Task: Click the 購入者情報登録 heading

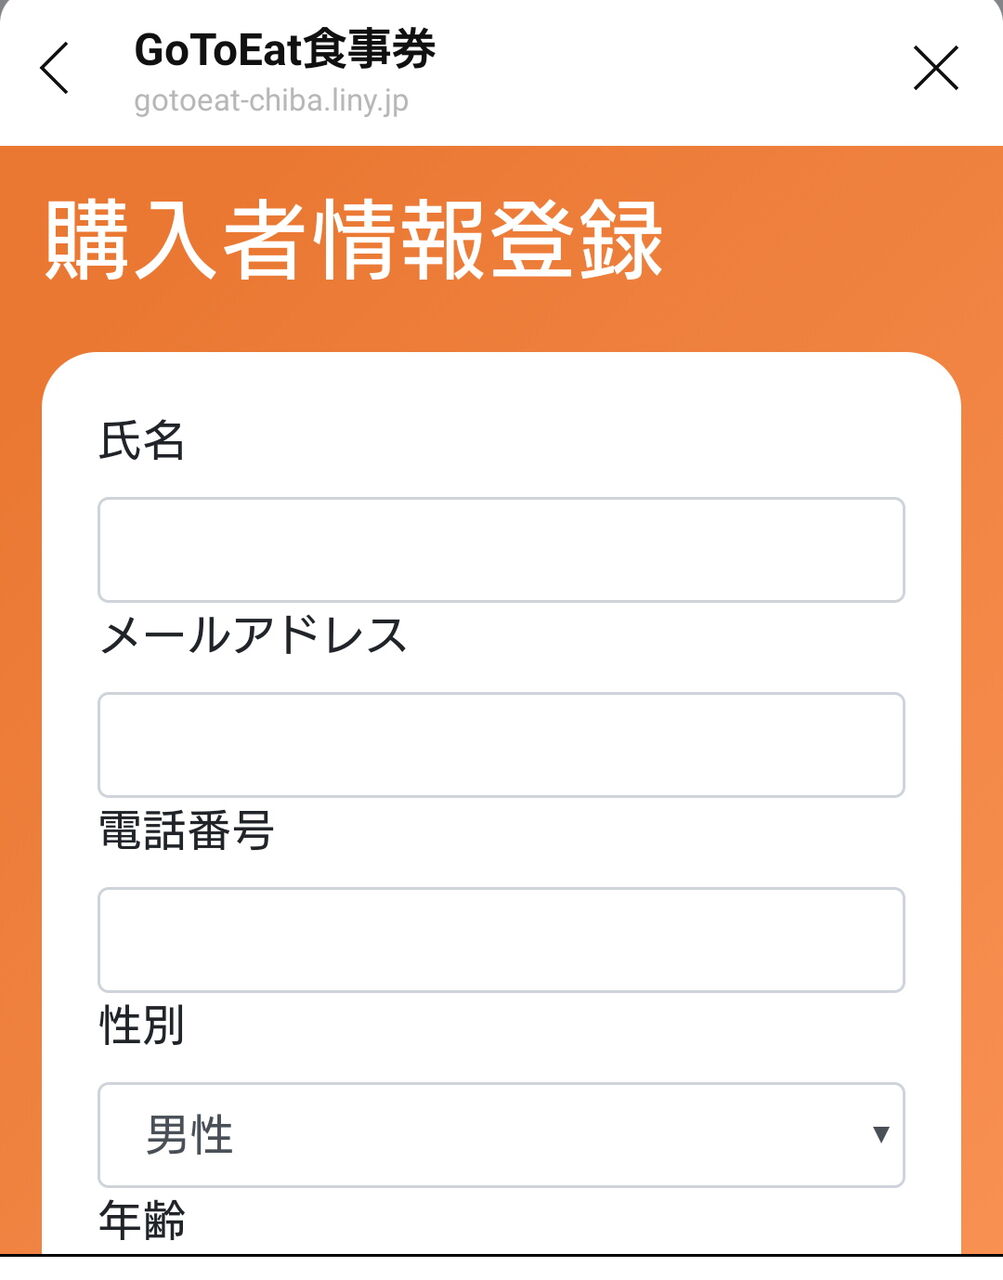Action: coord(354,241)
